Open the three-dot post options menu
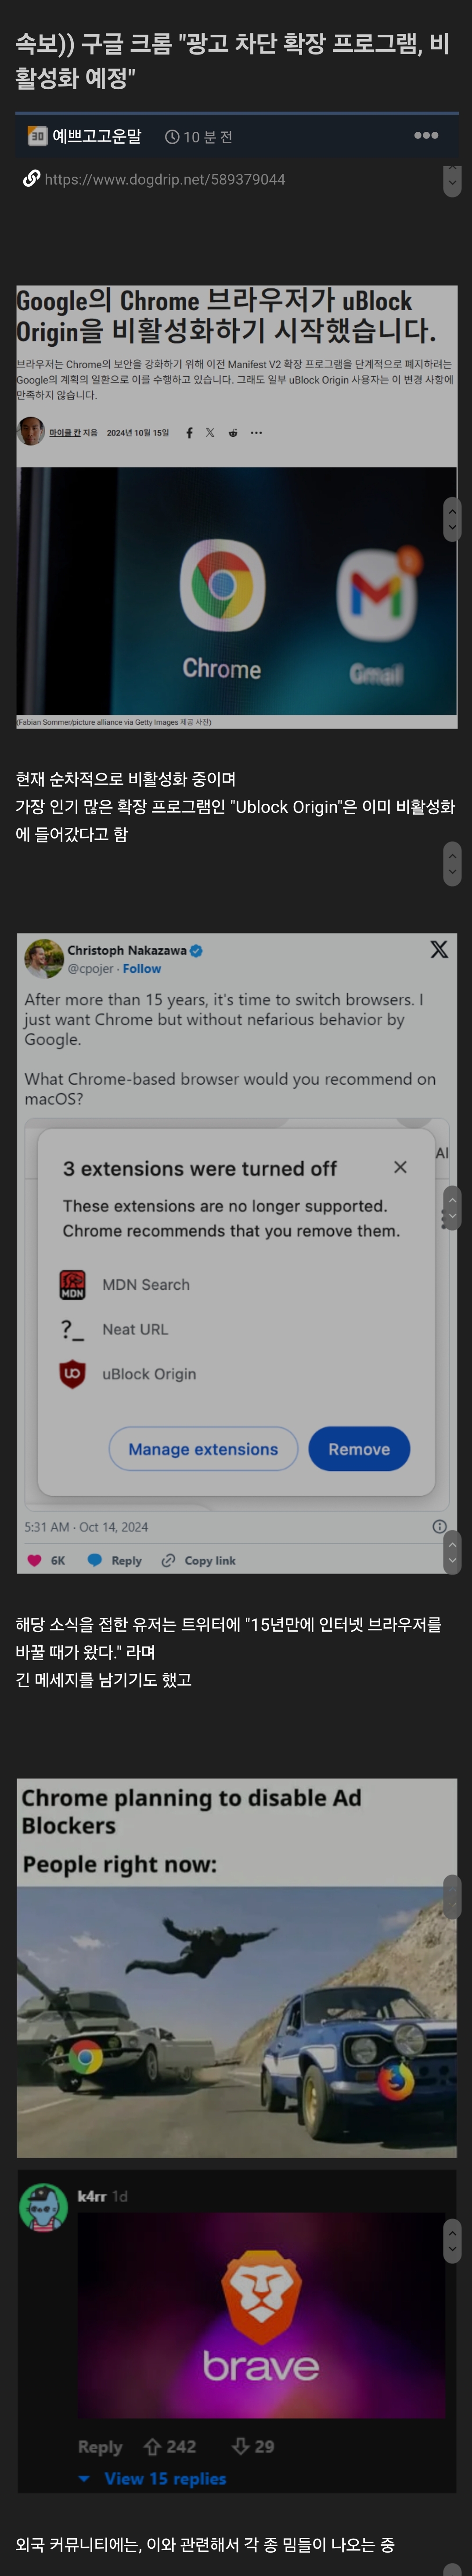This screenshot has width=472, height=2576. pos(426,135)
